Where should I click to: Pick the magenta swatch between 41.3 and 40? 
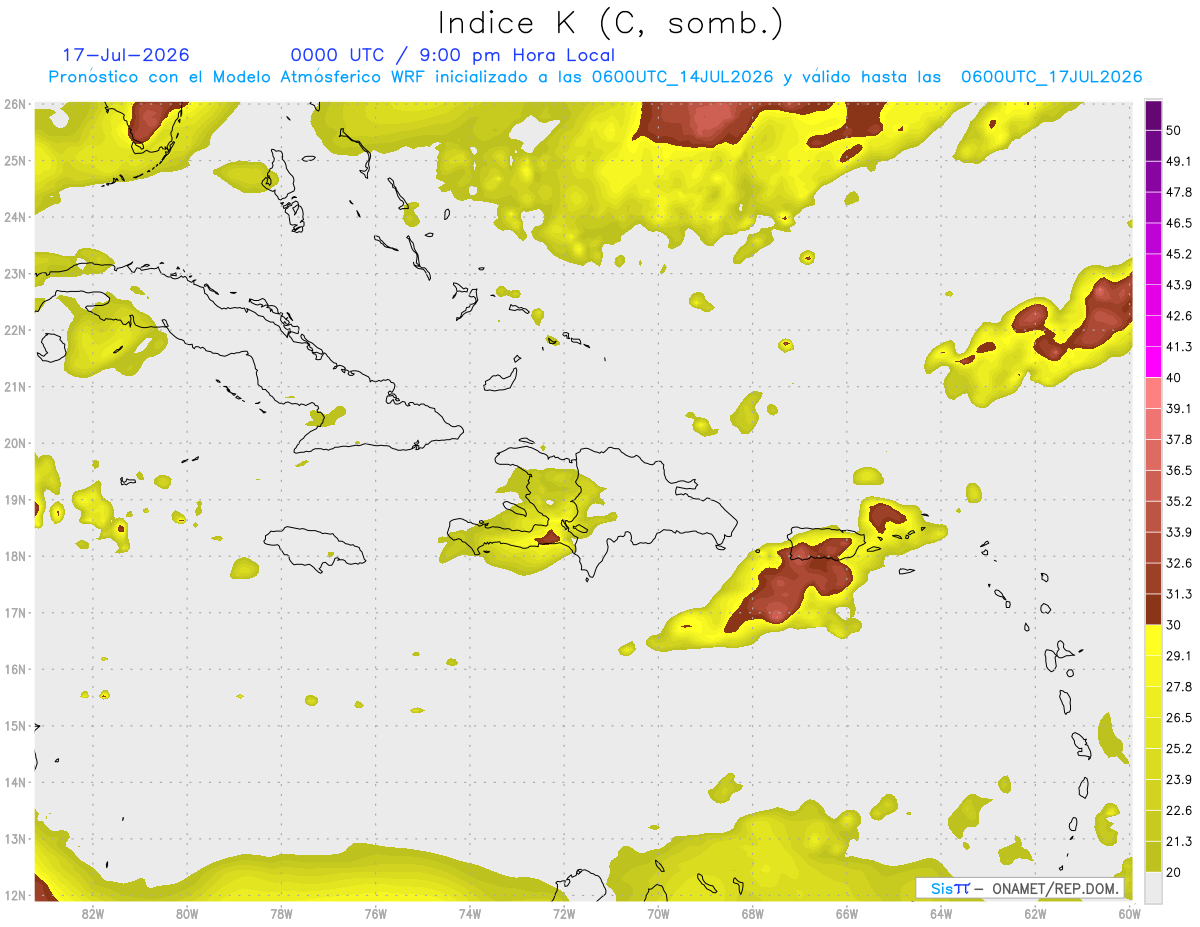pos(1153,362)
